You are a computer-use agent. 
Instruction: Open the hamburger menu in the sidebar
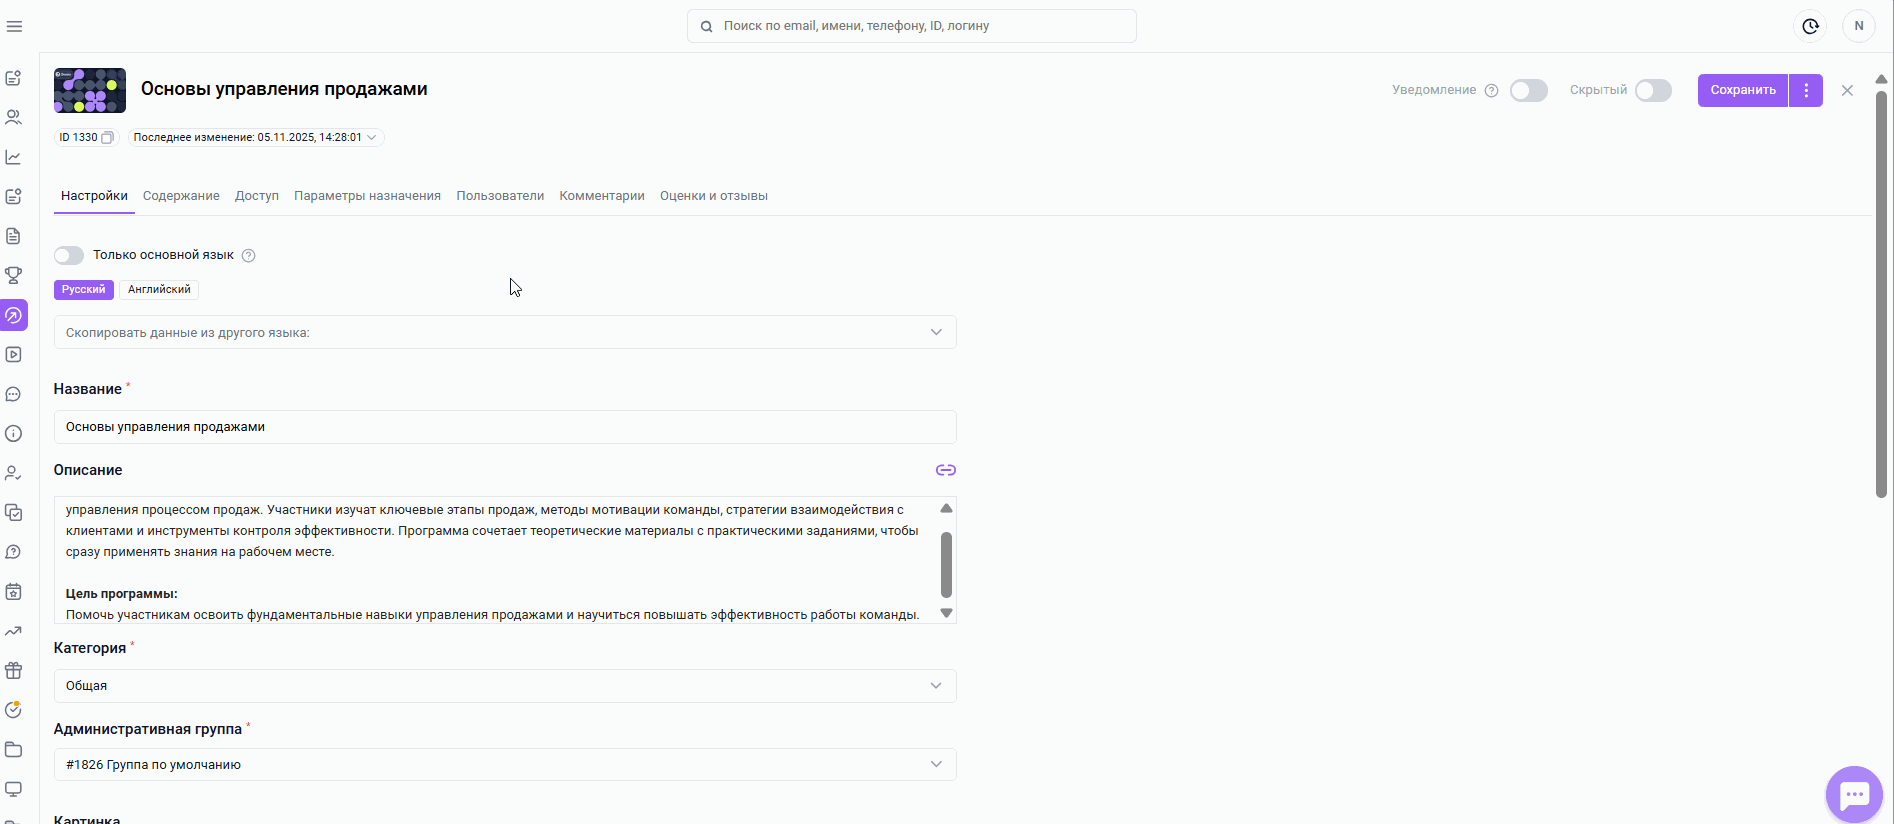14,26
